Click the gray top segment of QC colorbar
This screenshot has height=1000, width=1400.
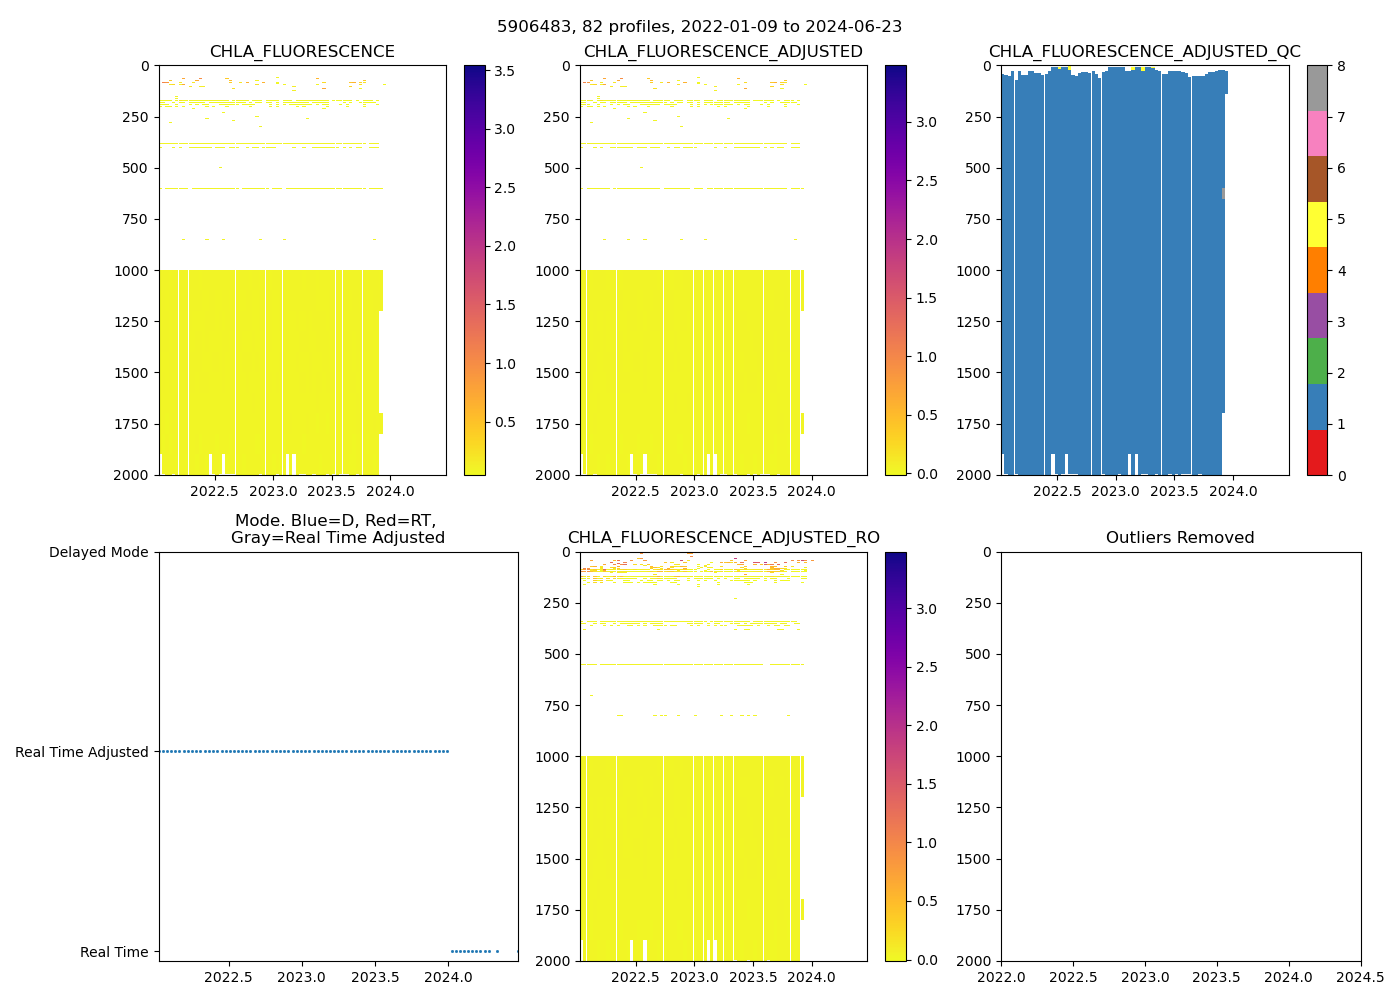coord(1317,88)
